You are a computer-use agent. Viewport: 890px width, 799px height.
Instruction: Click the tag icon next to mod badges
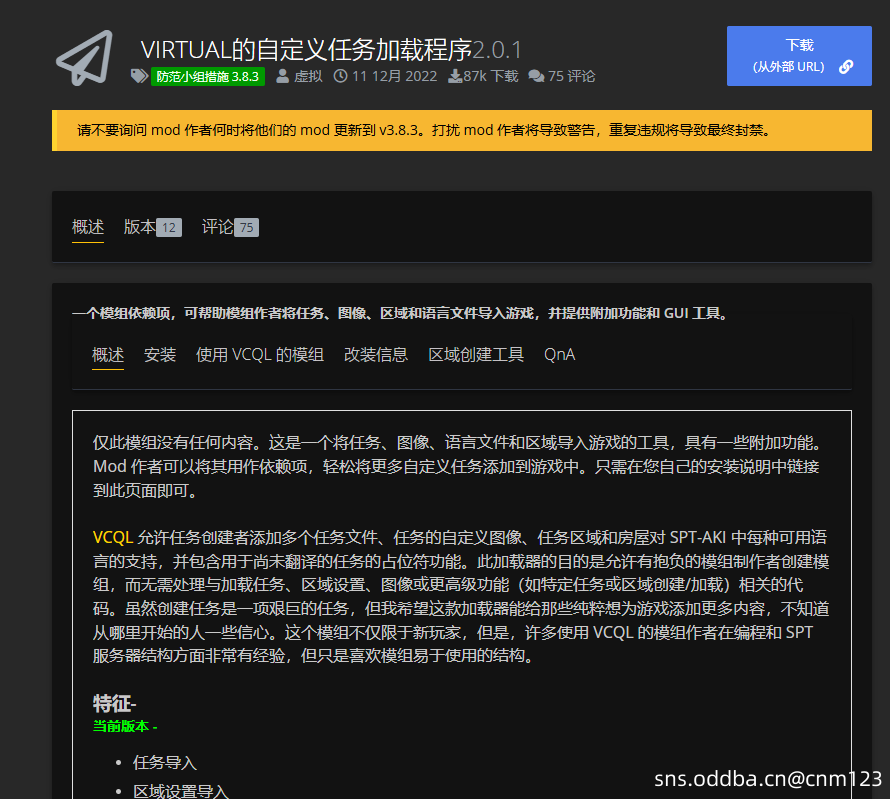[x=140, y=74]
